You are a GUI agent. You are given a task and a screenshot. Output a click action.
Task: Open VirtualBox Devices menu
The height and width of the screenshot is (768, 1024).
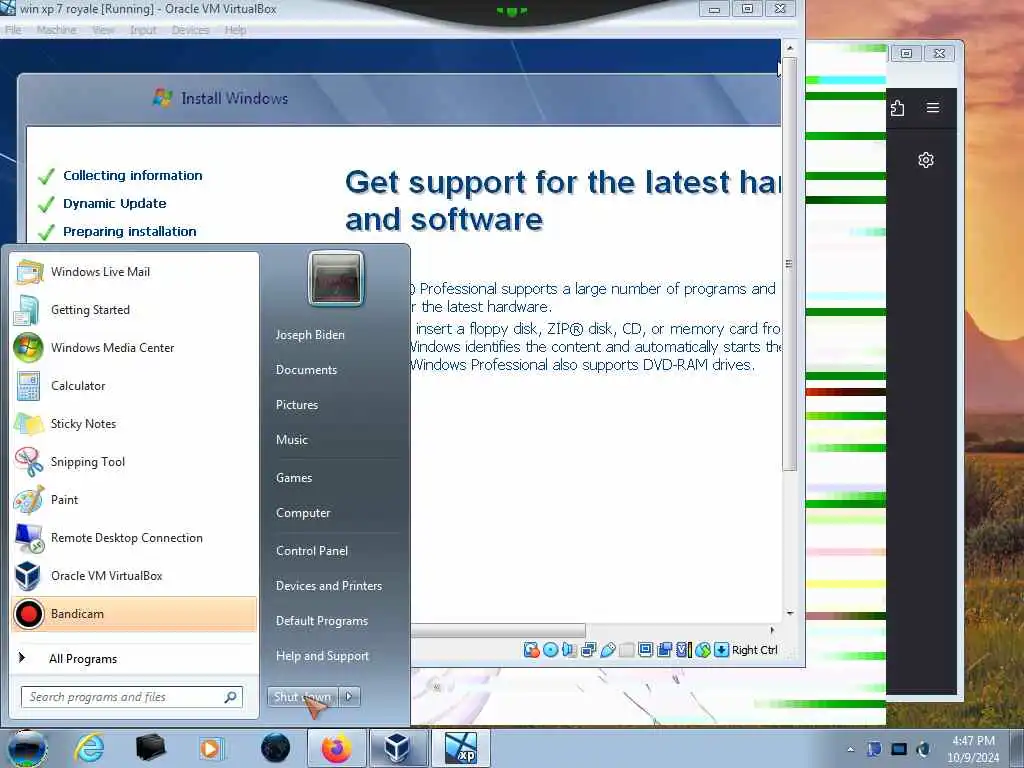191,30
